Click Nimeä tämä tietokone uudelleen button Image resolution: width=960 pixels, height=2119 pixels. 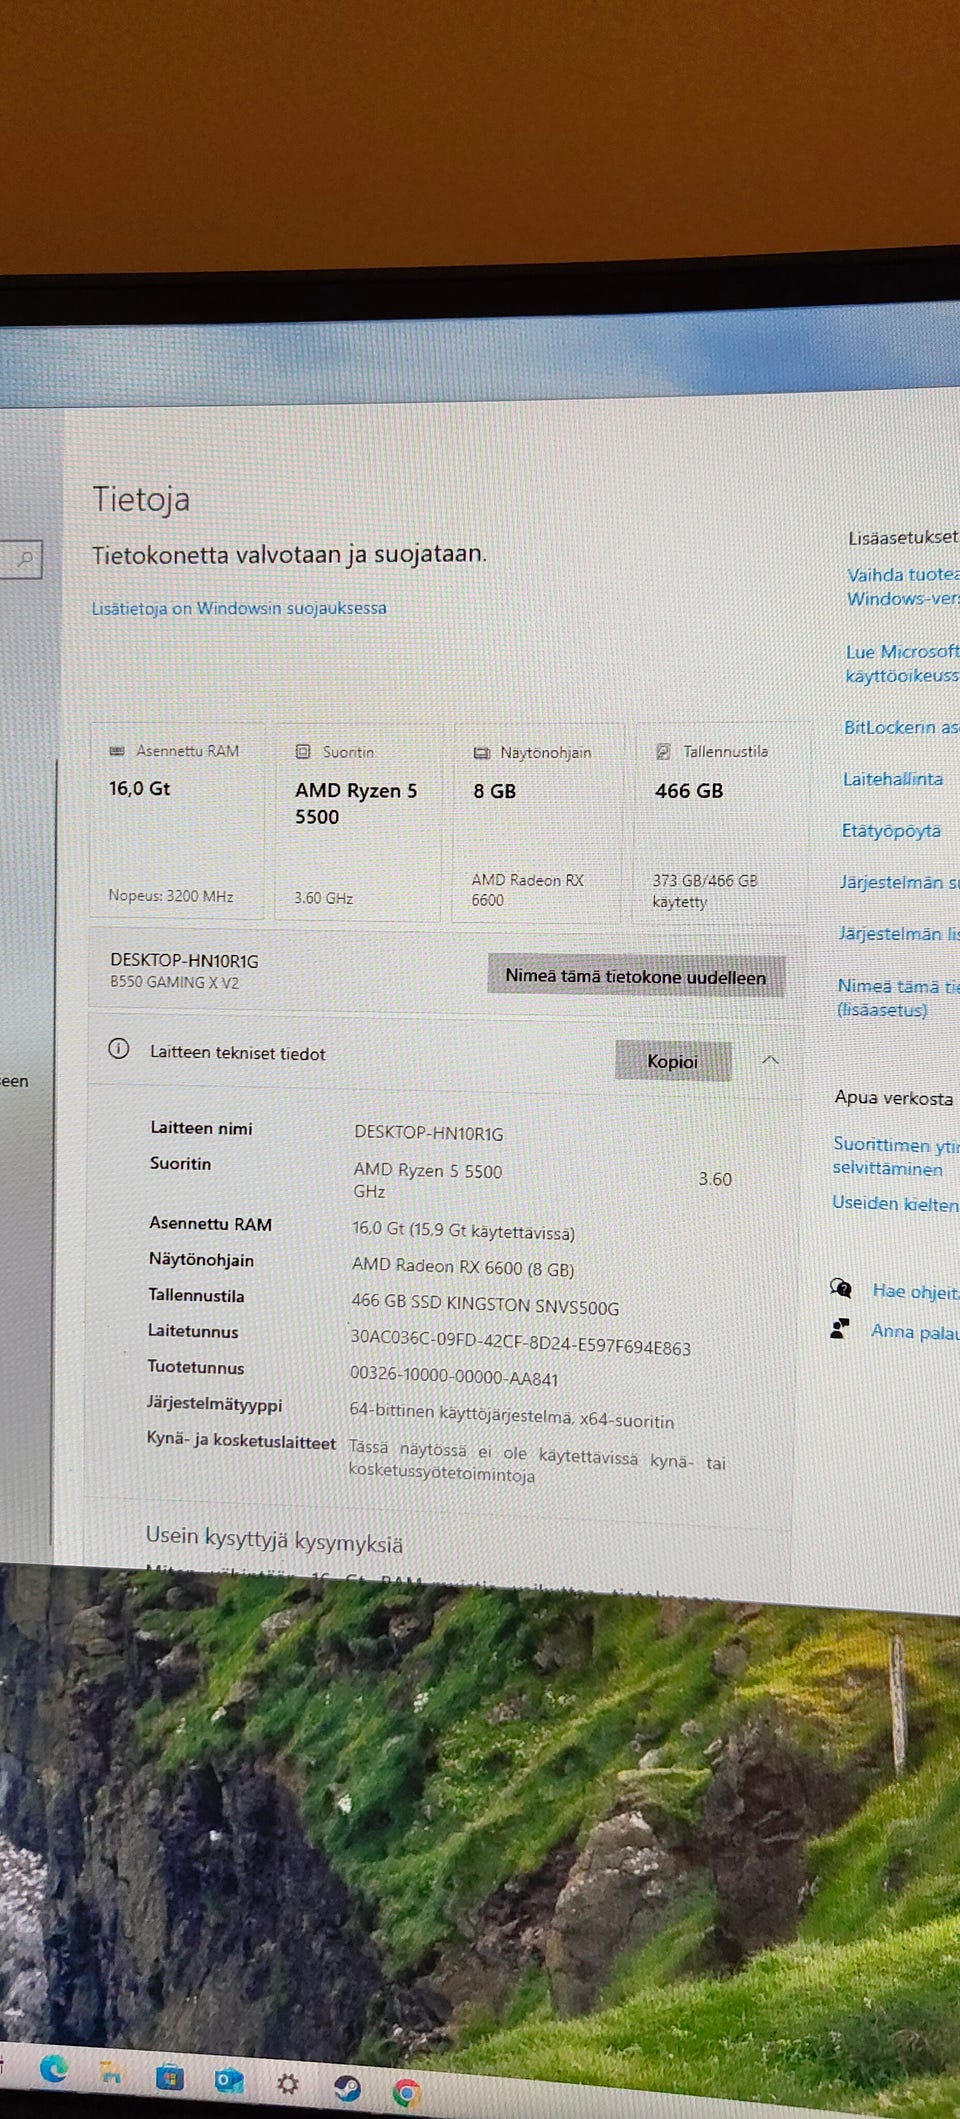(x=635, y=975)
